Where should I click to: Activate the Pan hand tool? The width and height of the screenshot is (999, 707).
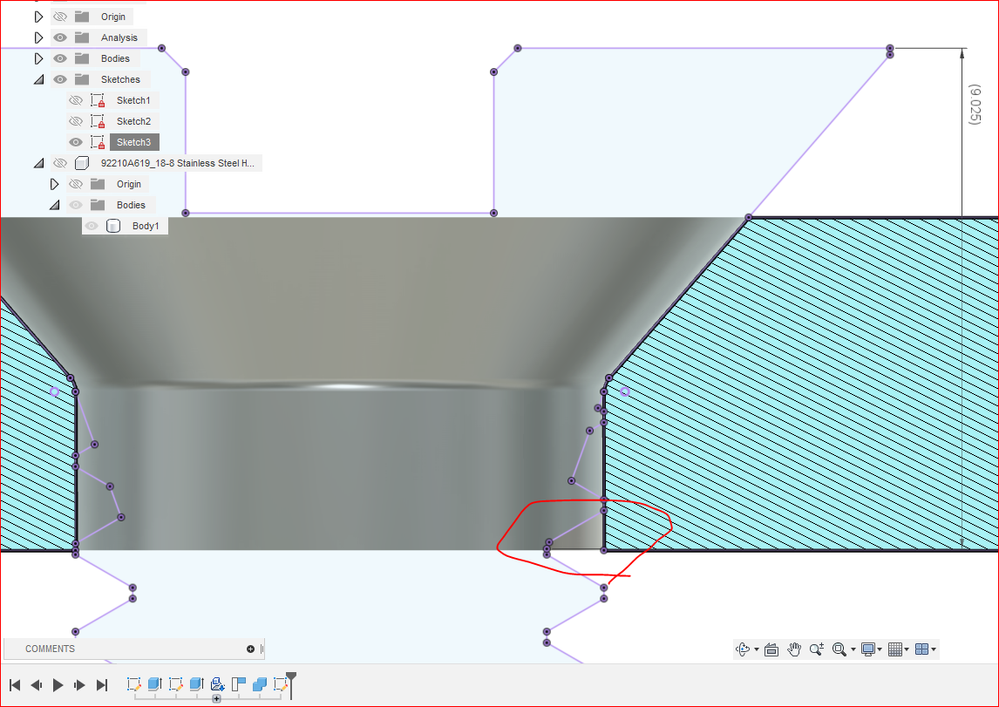pos(794,650)
